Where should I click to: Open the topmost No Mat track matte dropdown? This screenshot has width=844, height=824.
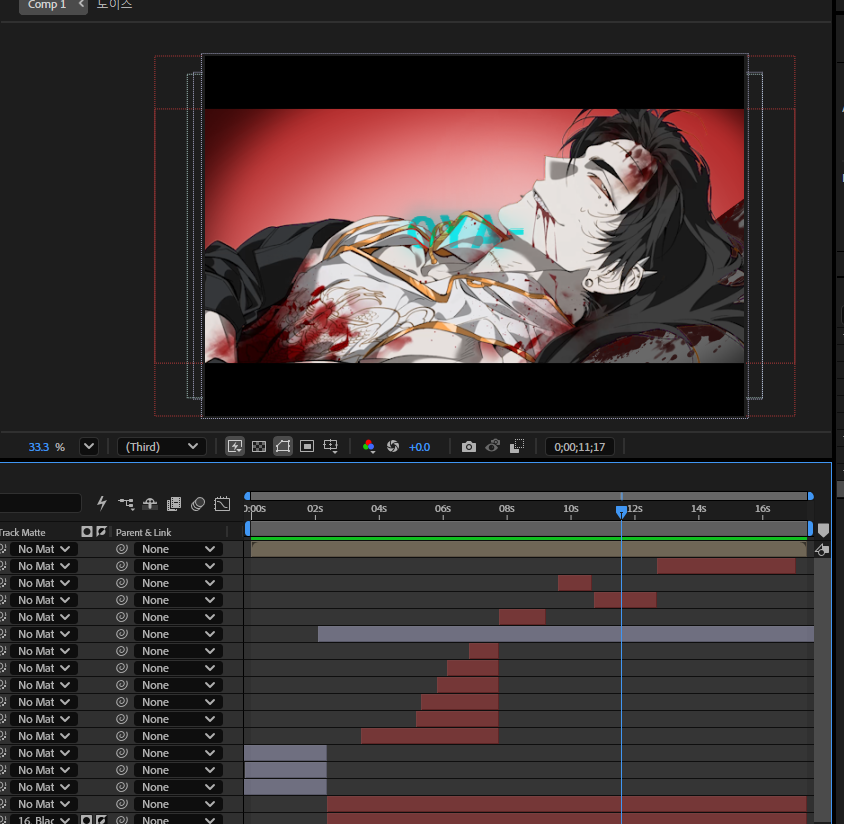(x=44, y=549)
